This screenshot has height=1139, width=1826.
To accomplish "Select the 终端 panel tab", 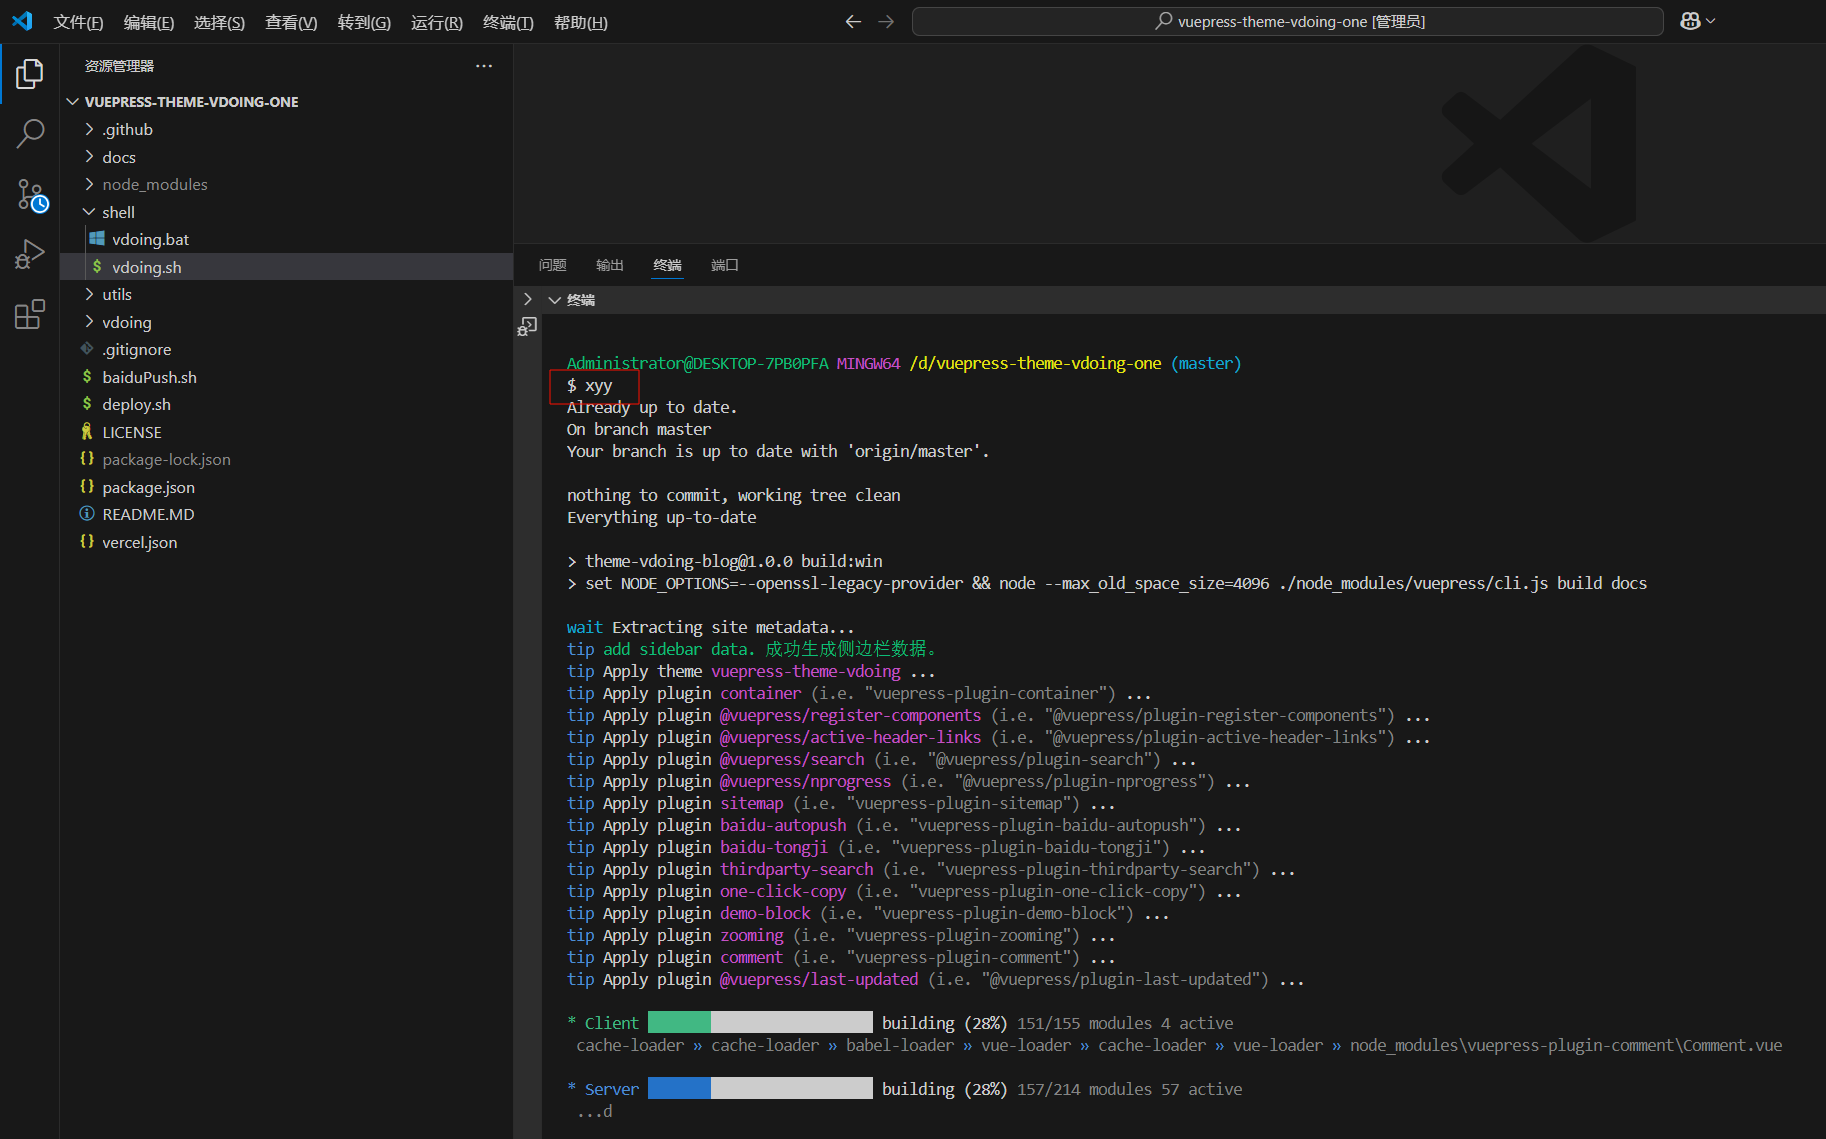I will pyautogui.click(x=667, y=265).
